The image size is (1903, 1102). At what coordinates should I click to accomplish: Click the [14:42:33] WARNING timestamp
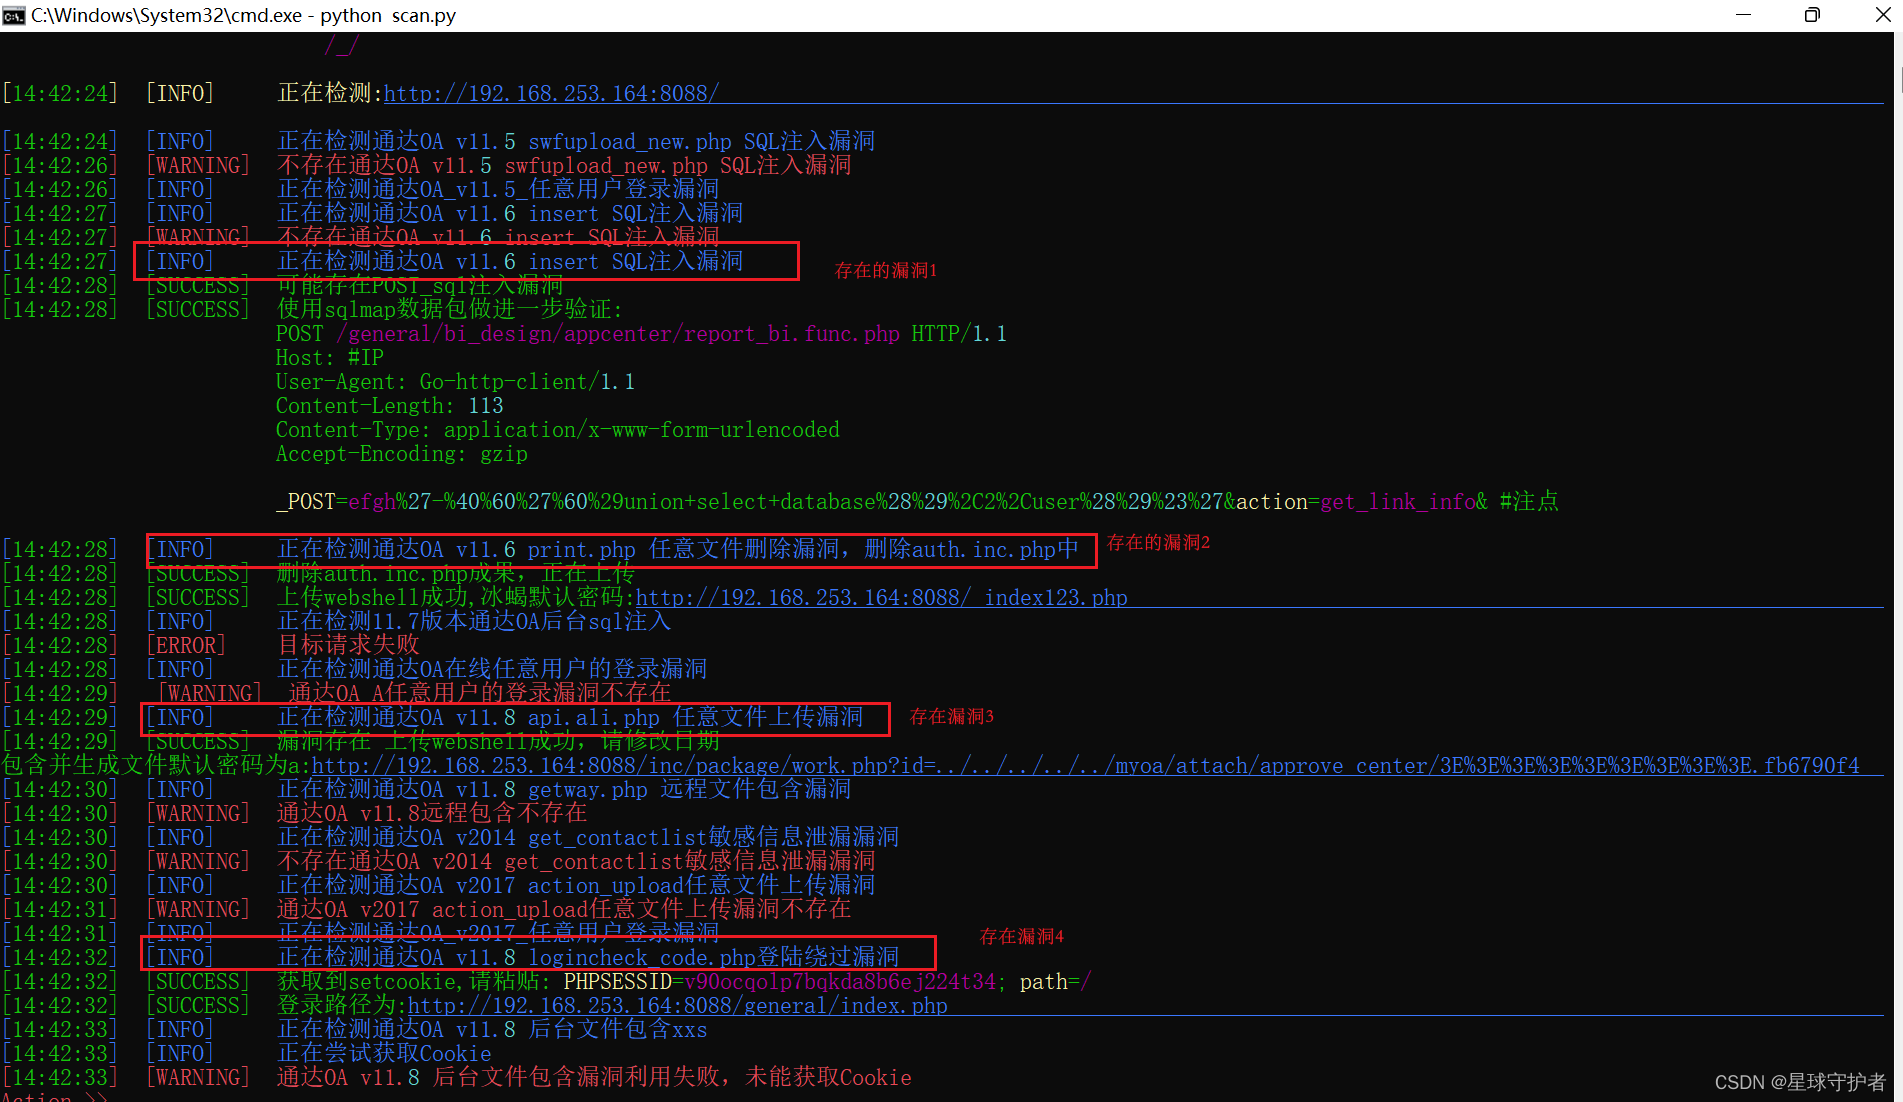click(x=60, y=1077)
